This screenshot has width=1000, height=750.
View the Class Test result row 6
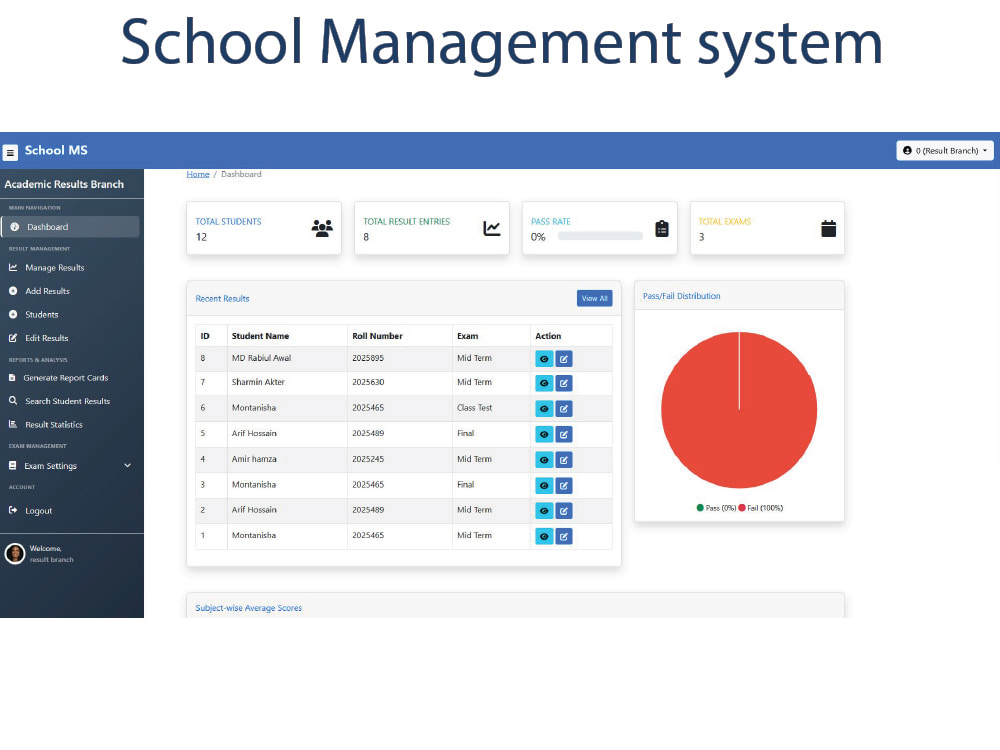click(544, 409)
